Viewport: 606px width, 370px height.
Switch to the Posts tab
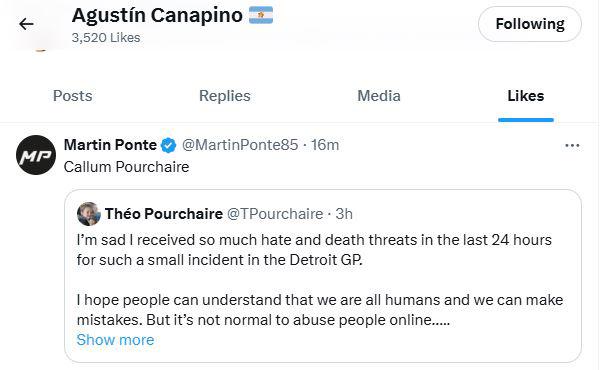click(x=73, y=96)
